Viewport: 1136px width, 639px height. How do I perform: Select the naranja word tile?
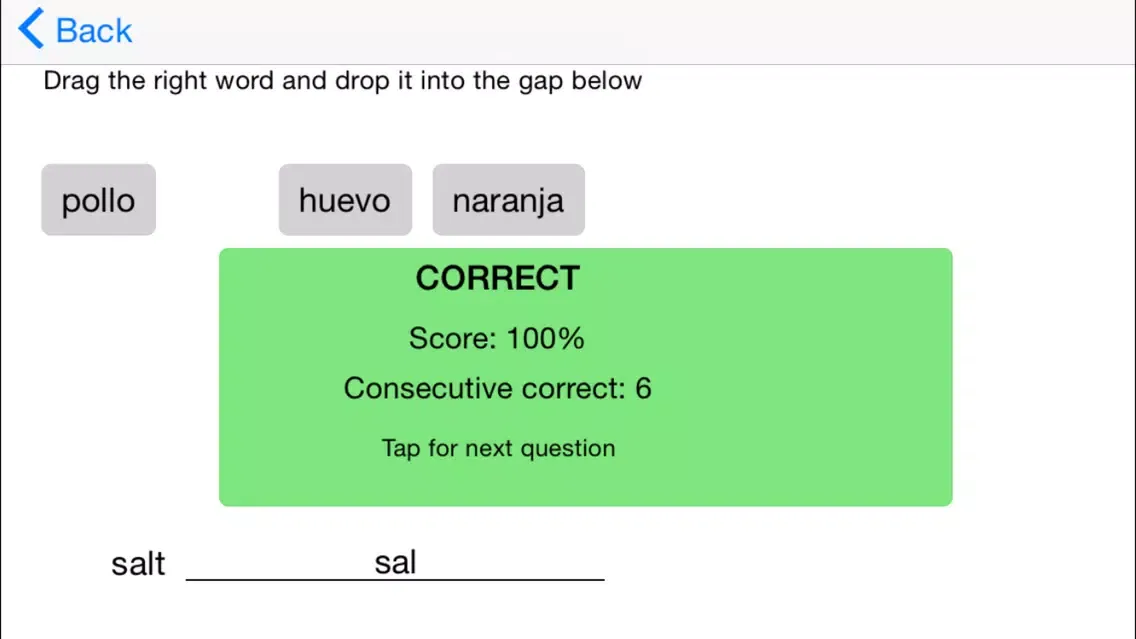tap(508, 200)
